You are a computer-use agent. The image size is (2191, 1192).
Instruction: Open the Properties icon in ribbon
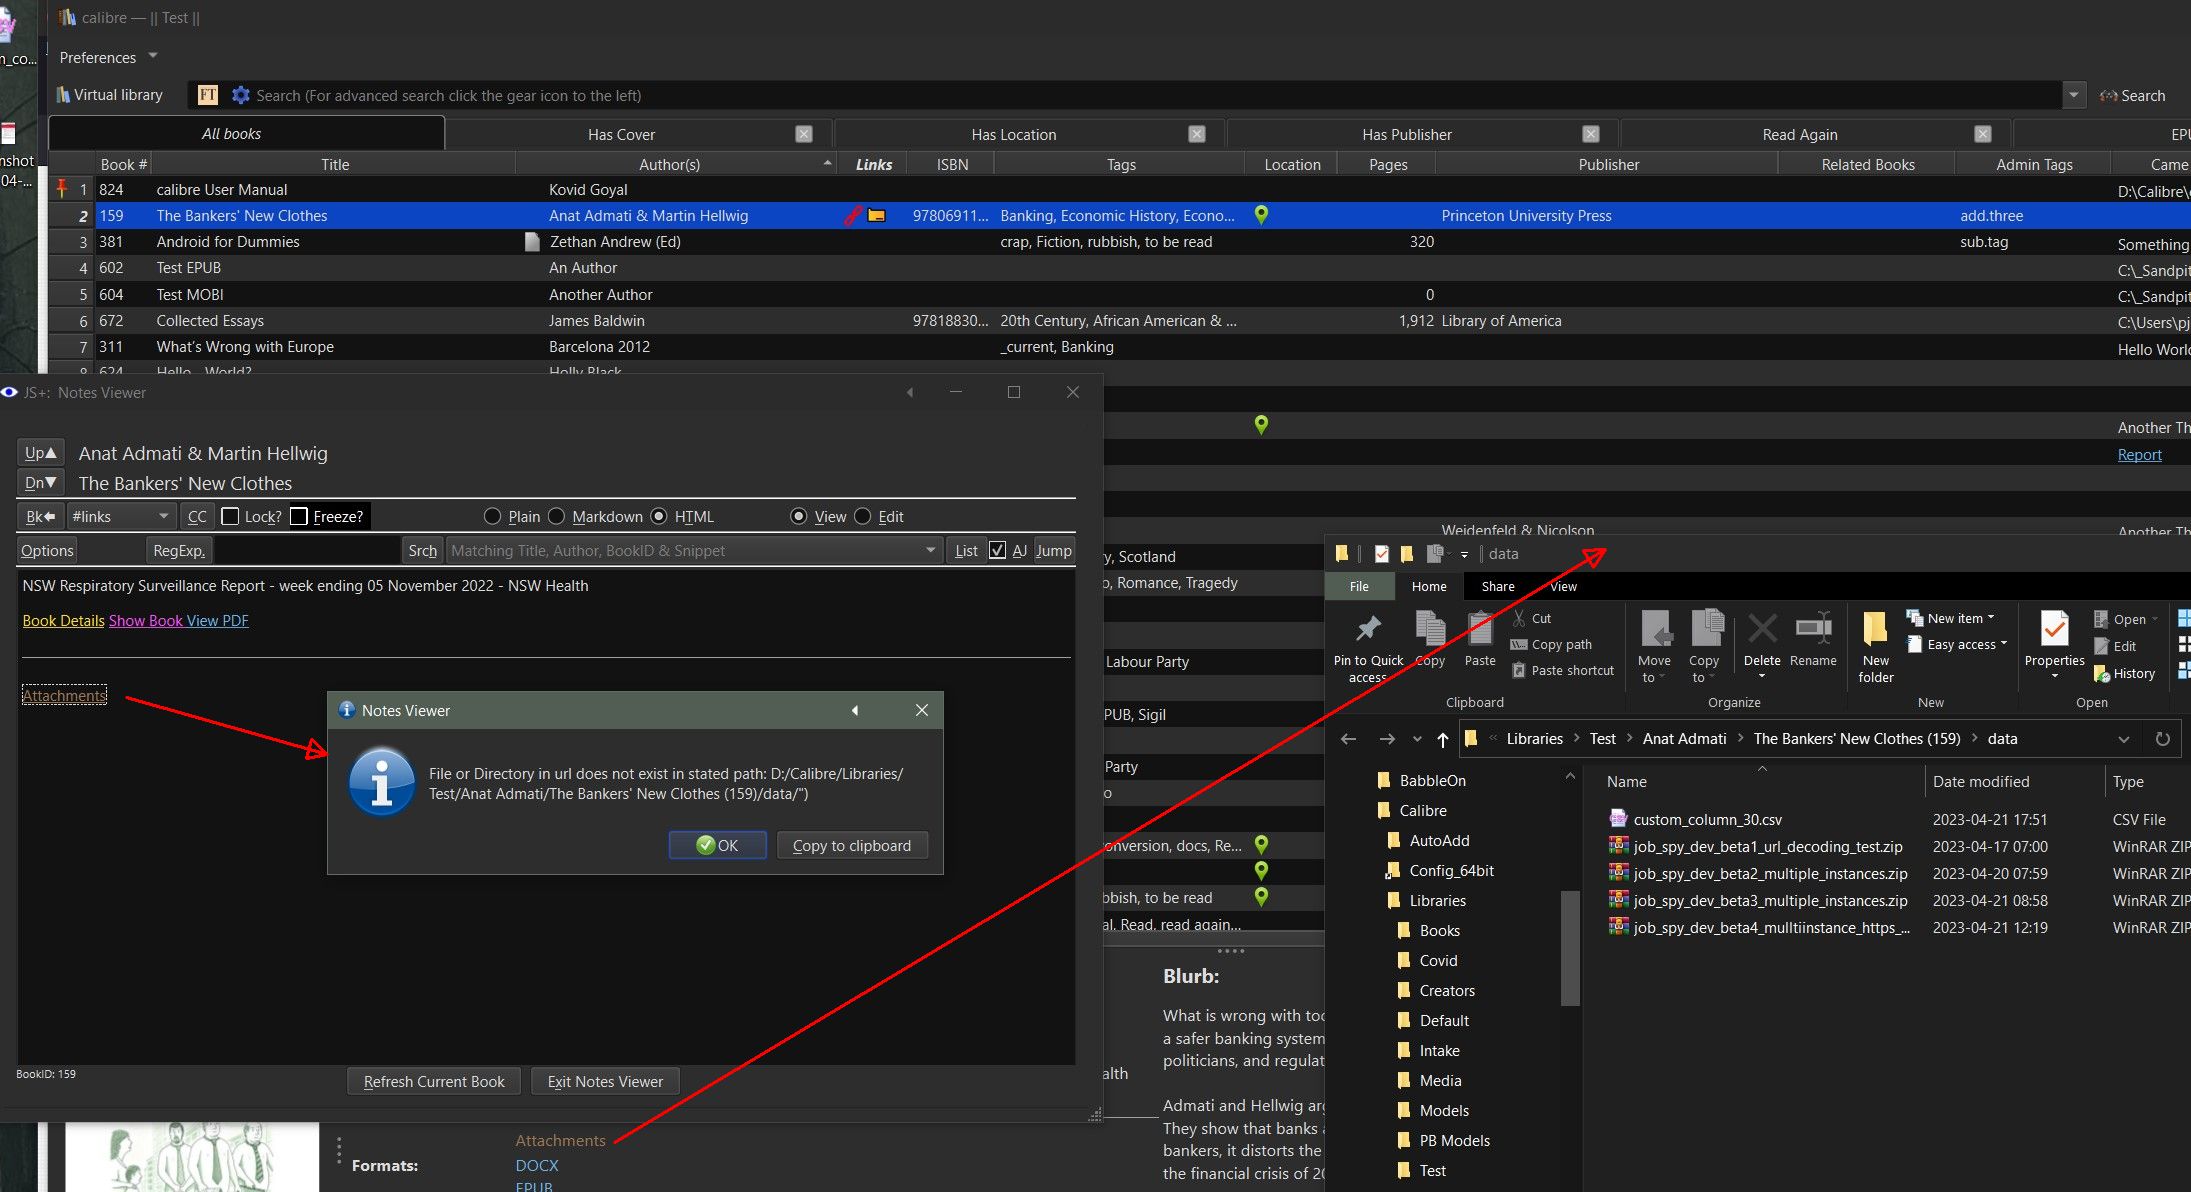pyautogui.click(x=2054, y=629)
